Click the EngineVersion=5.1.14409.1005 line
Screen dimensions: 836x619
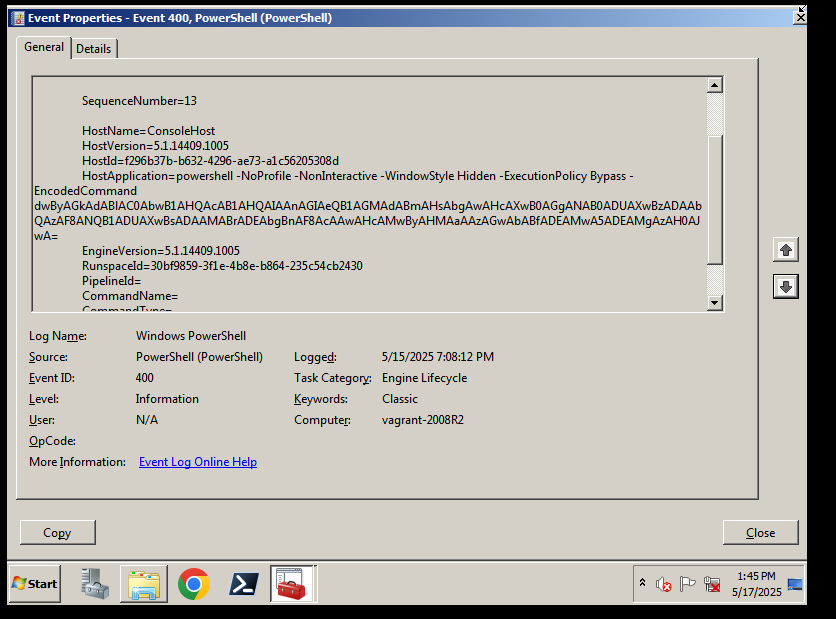pos(160,251)
